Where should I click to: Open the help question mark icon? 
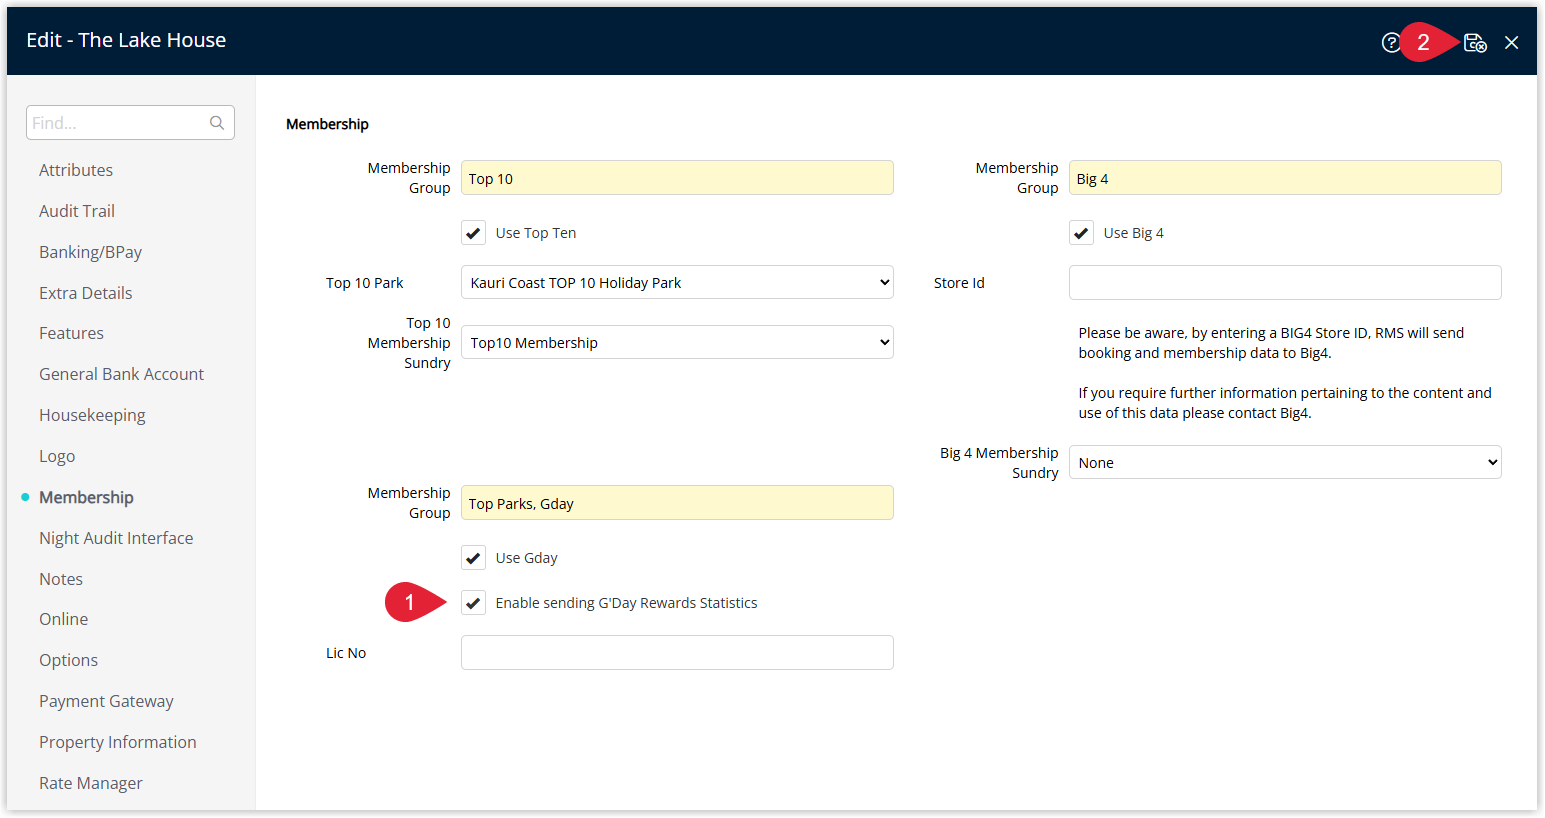tap(1391, 42)
